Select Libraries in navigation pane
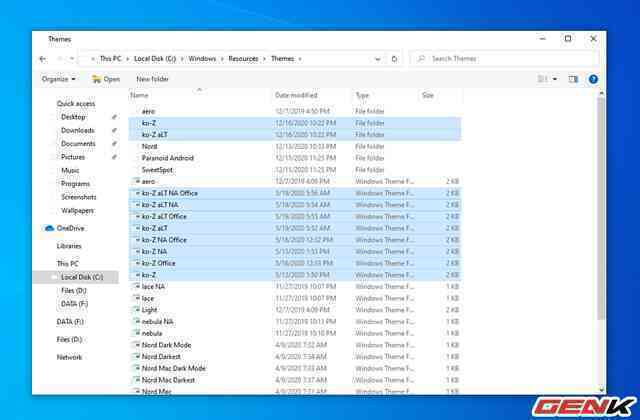This screenshot has width=640, height=420. pos(69,246)
